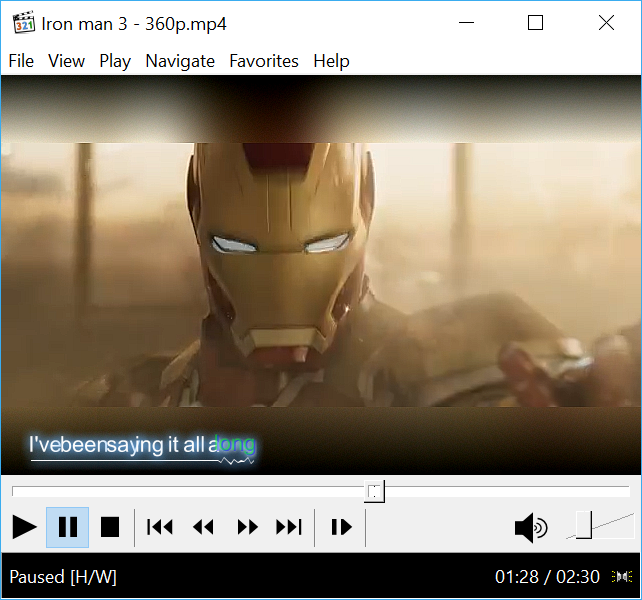Open the Favorites menu
The width and height of the screenshot is (642, 600).
click(264, 61)
